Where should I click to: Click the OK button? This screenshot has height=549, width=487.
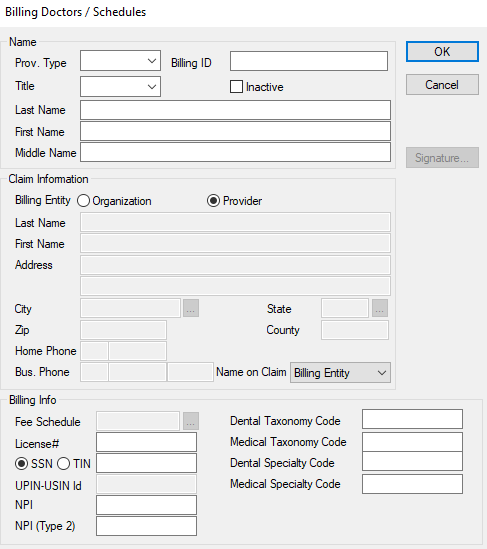[442, 52]
